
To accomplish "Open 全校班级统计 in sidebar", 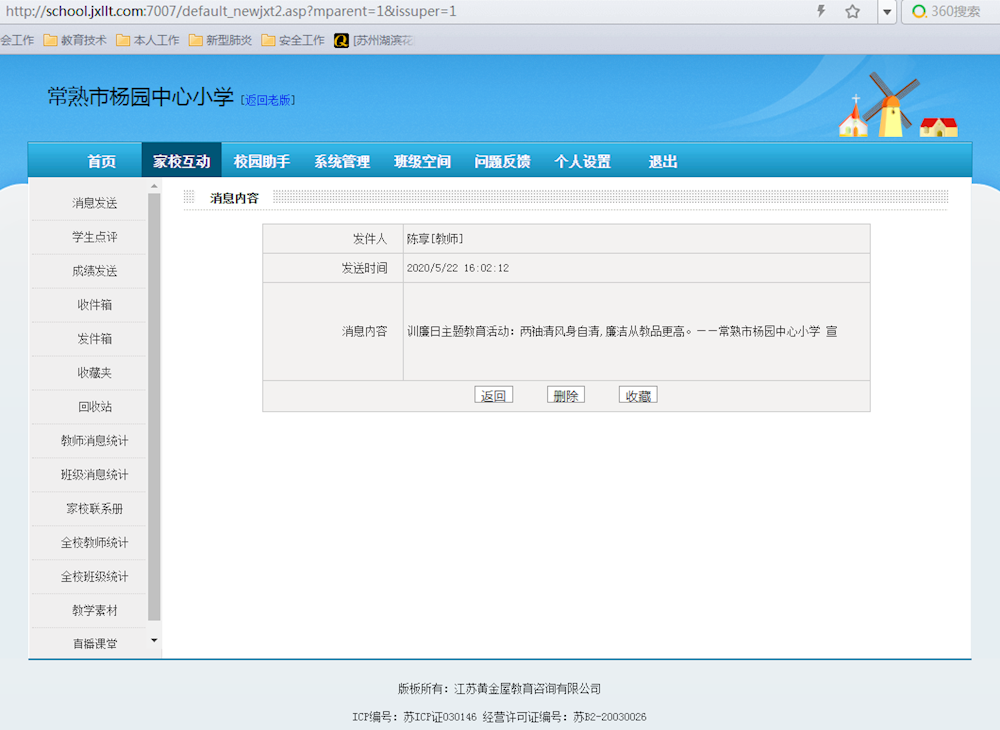I will [94, 576].
